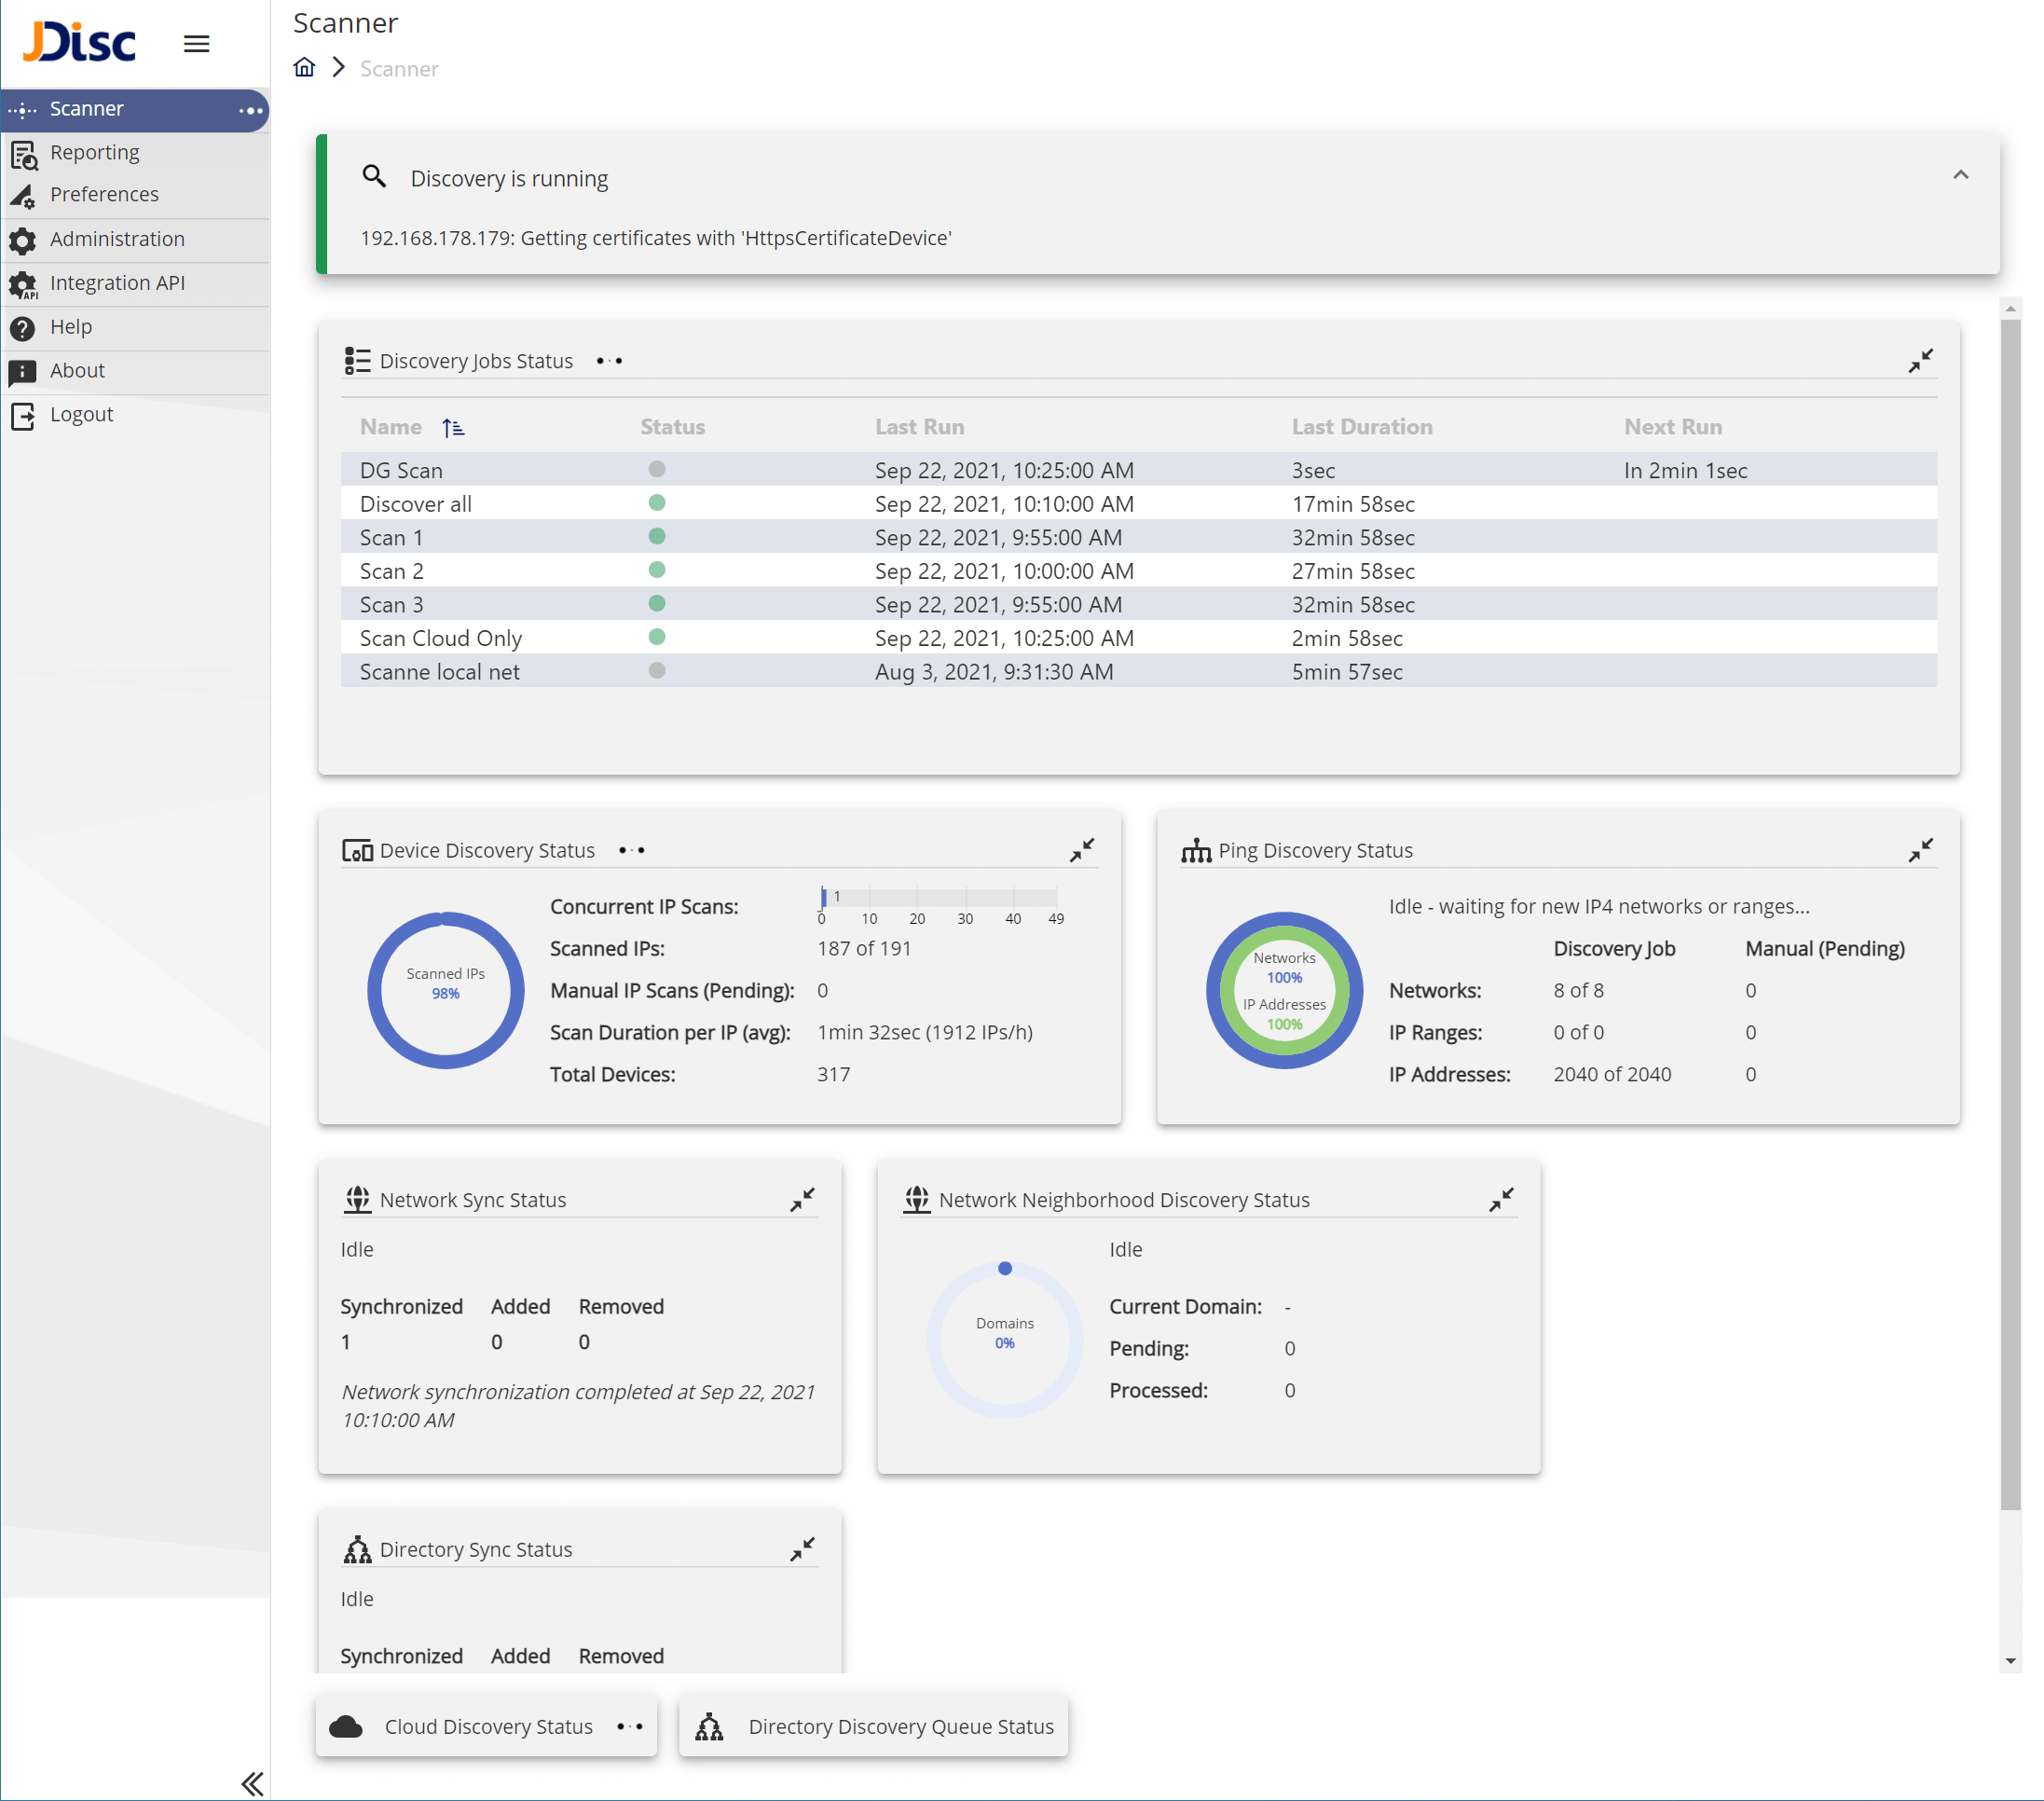Minimize the Ping Discovery Status widget
Image resolution: width=2044 pixels, height=1801 pixels.
point(1920,850)
